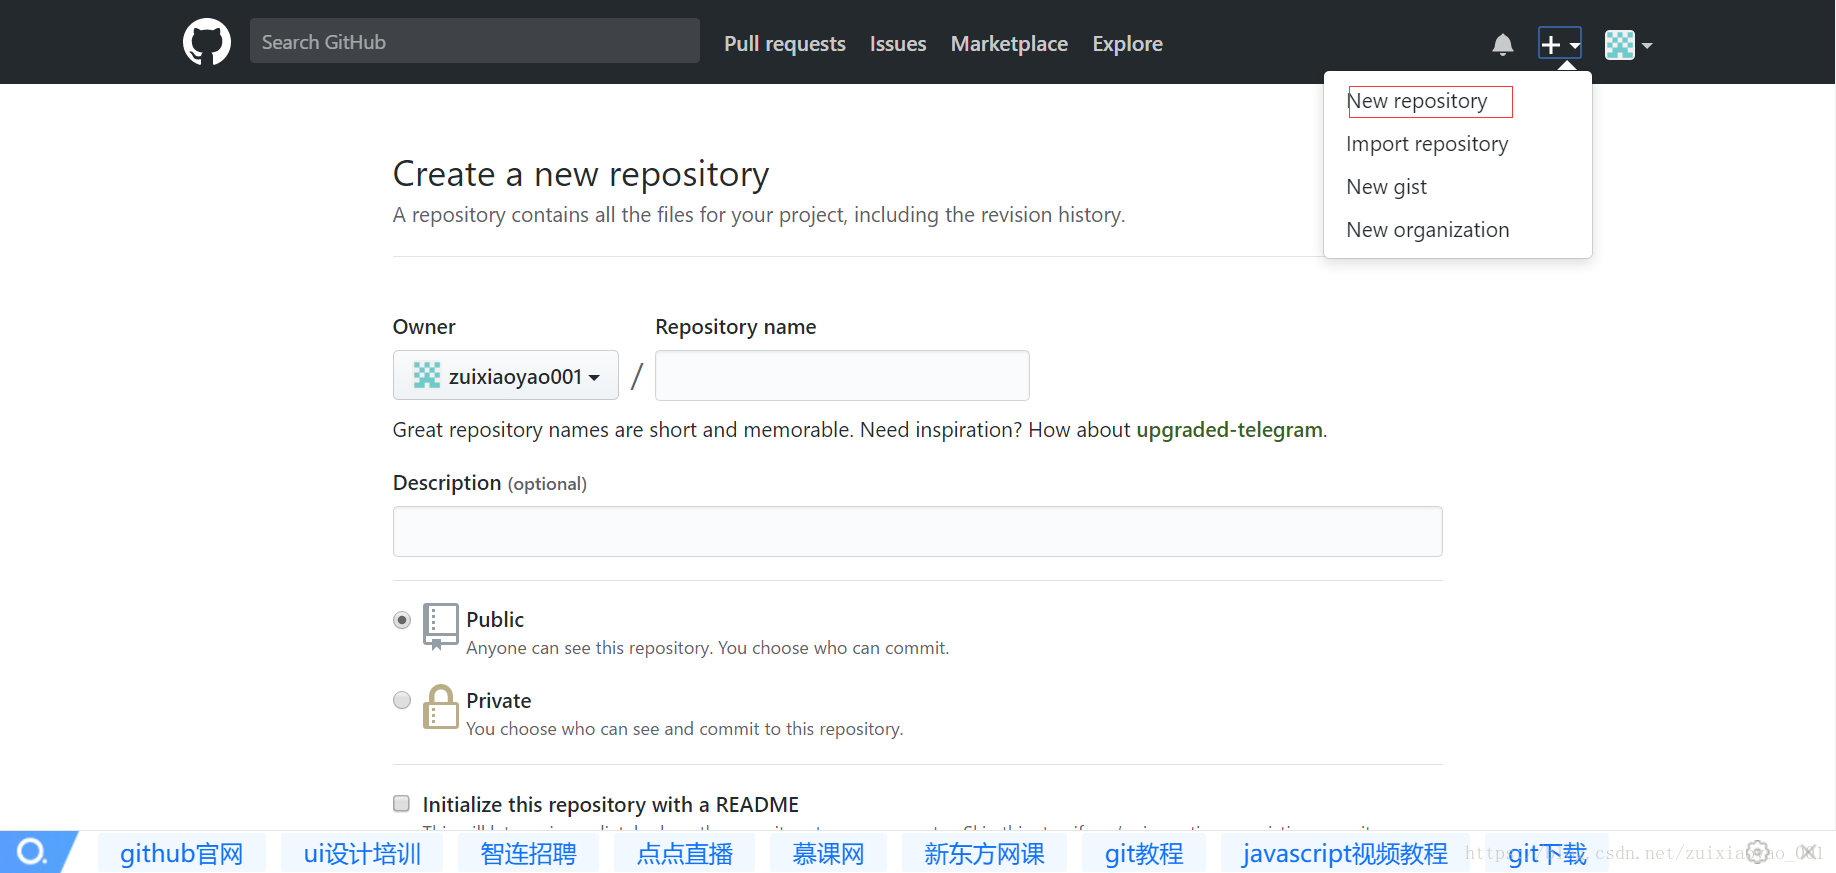Select New organization menu entry
This screenshot has width=1836, height=873.
point(1428,230)
